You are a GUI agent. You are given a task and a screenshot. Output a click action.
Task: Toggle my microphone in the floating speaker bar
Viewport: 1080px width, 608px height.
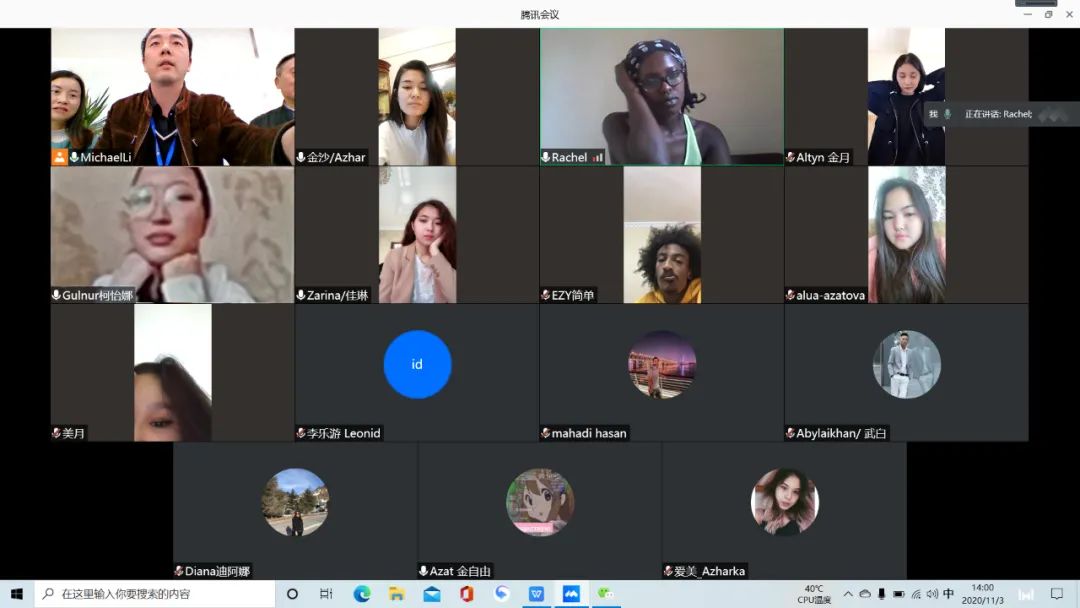948,114
